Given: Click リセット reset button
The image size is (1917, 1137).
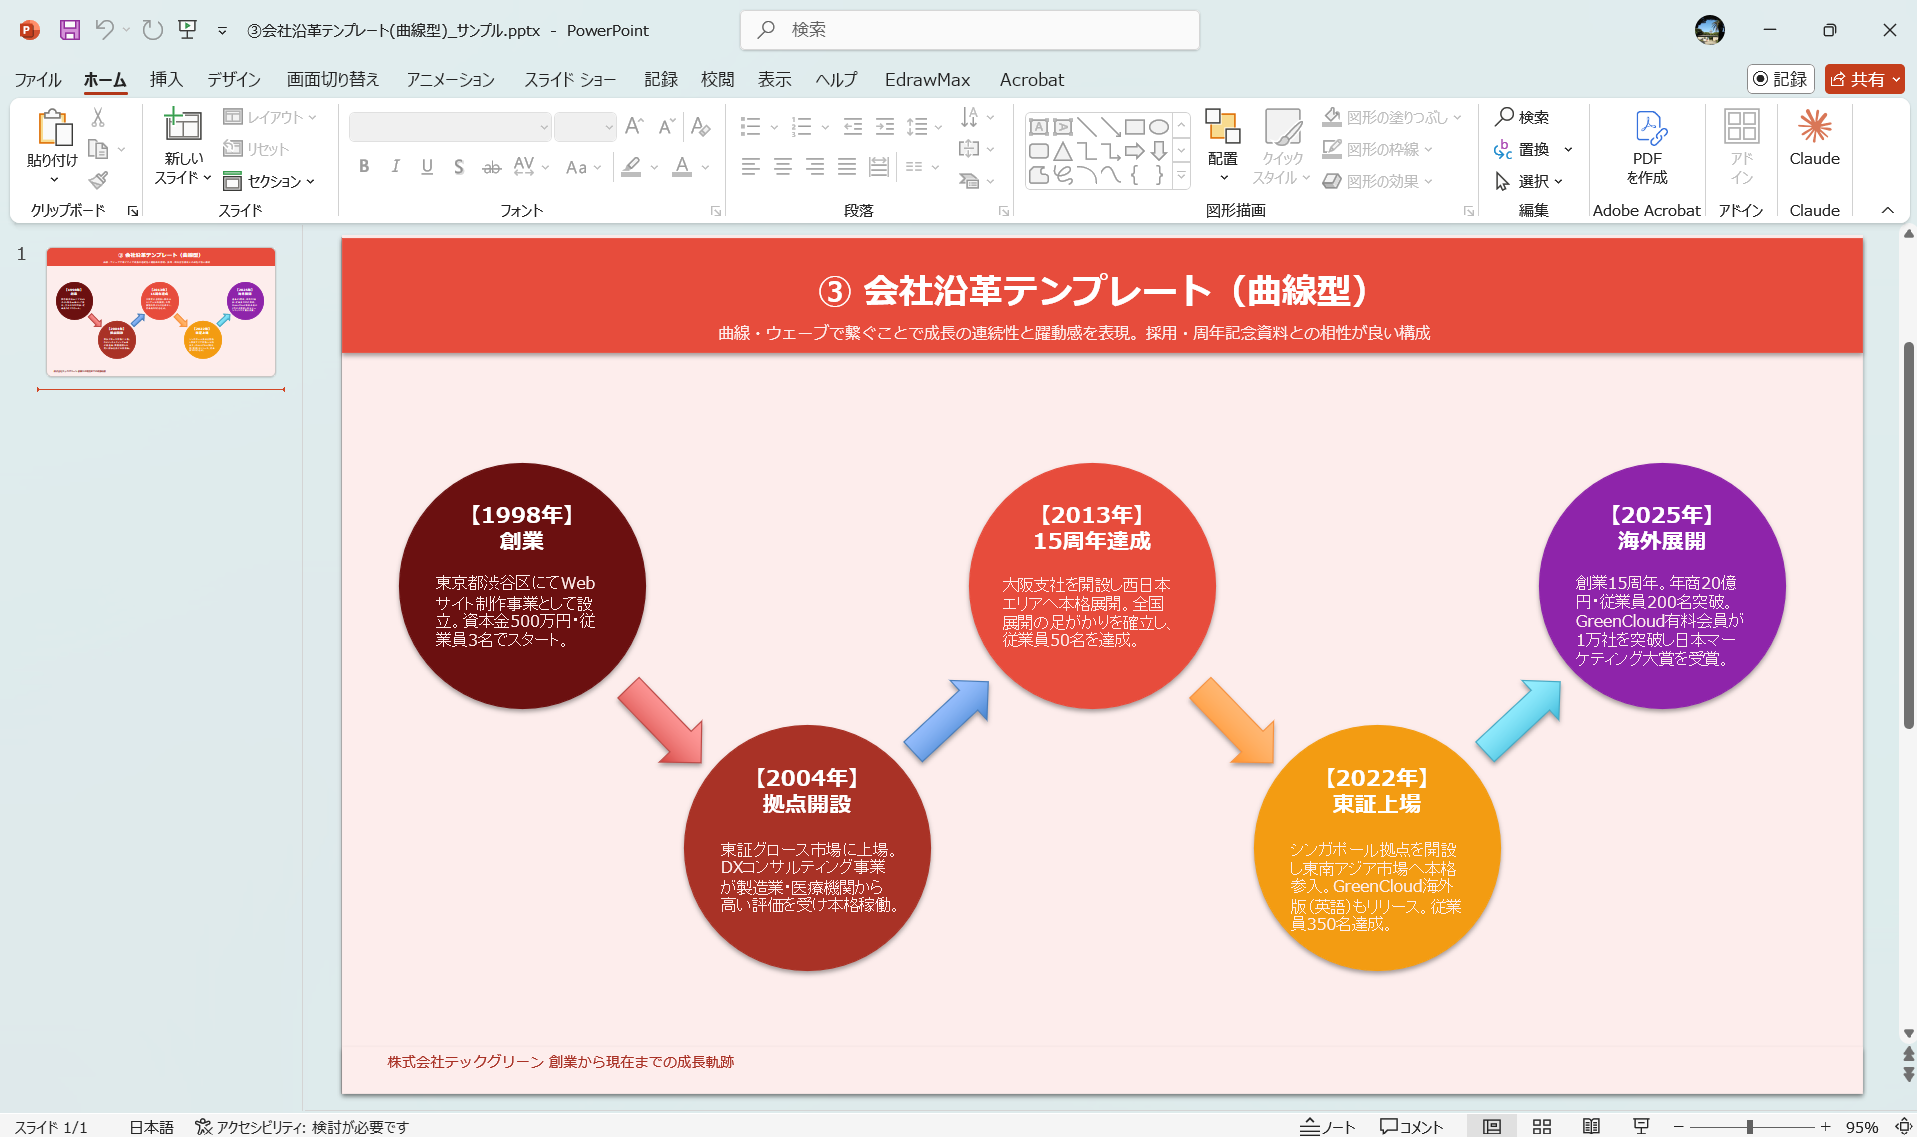Looking at the screenshot, I should tap(257, 149).
